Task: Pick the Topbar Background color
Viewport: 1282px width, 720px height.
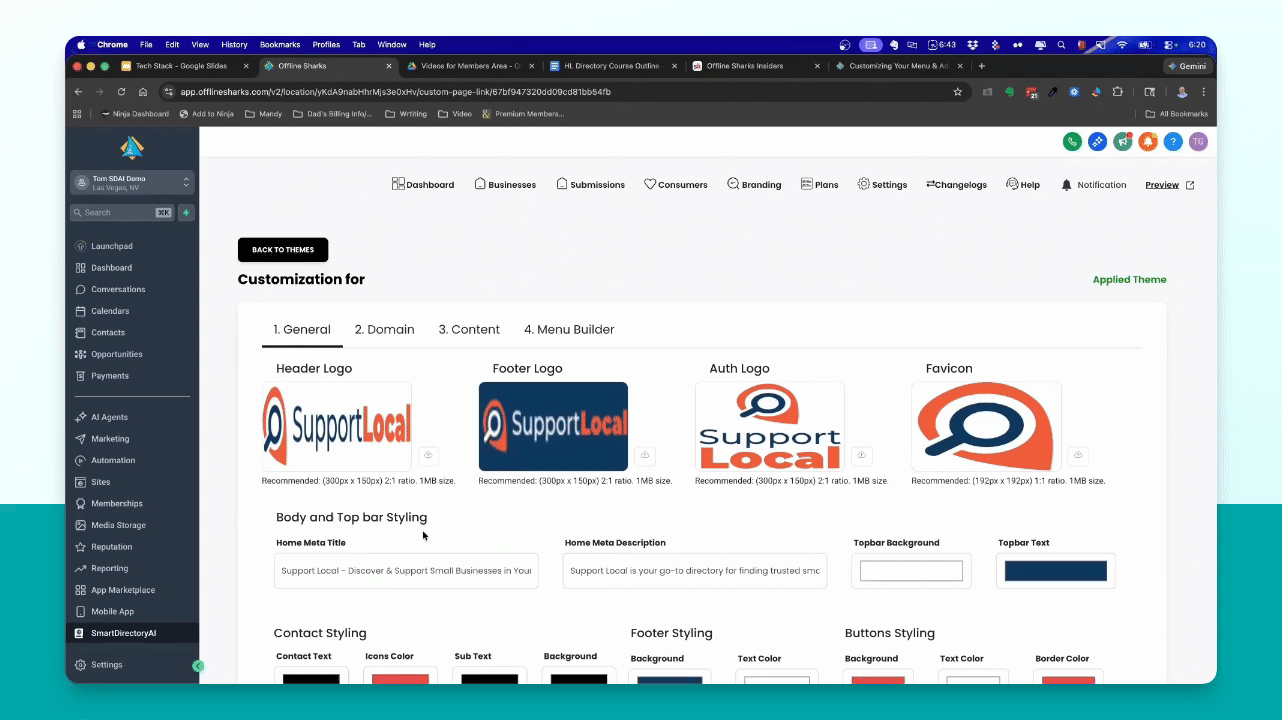Action: pyautogui.click(x=911, y=571)
